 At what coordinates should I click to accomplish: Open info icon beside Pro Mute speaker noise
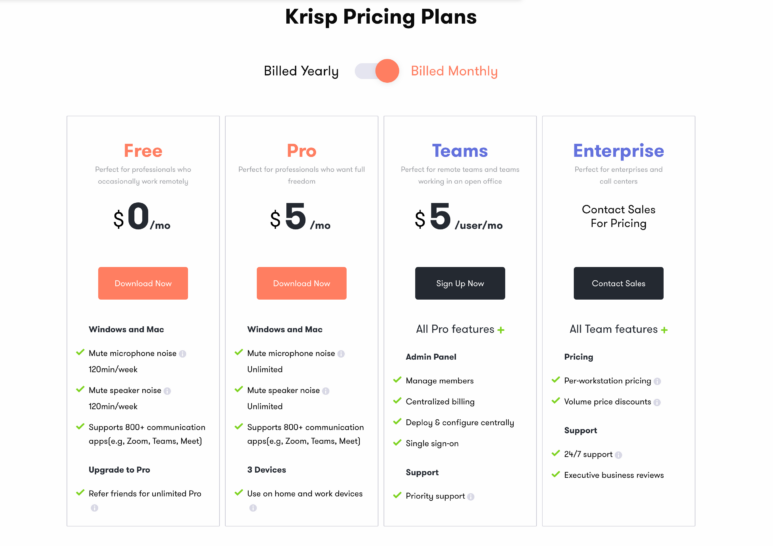tap(326, 391)
